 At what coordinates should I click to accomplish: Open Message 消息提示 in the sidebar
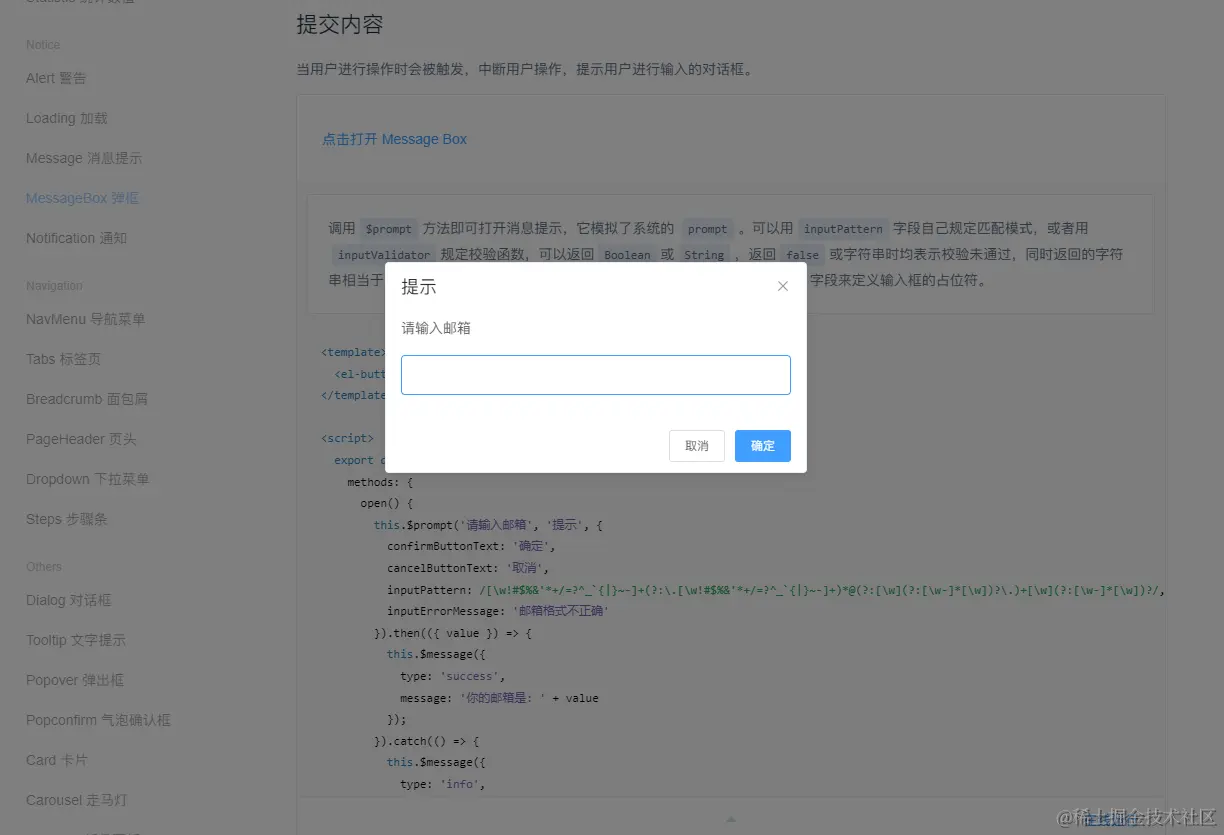84,158
